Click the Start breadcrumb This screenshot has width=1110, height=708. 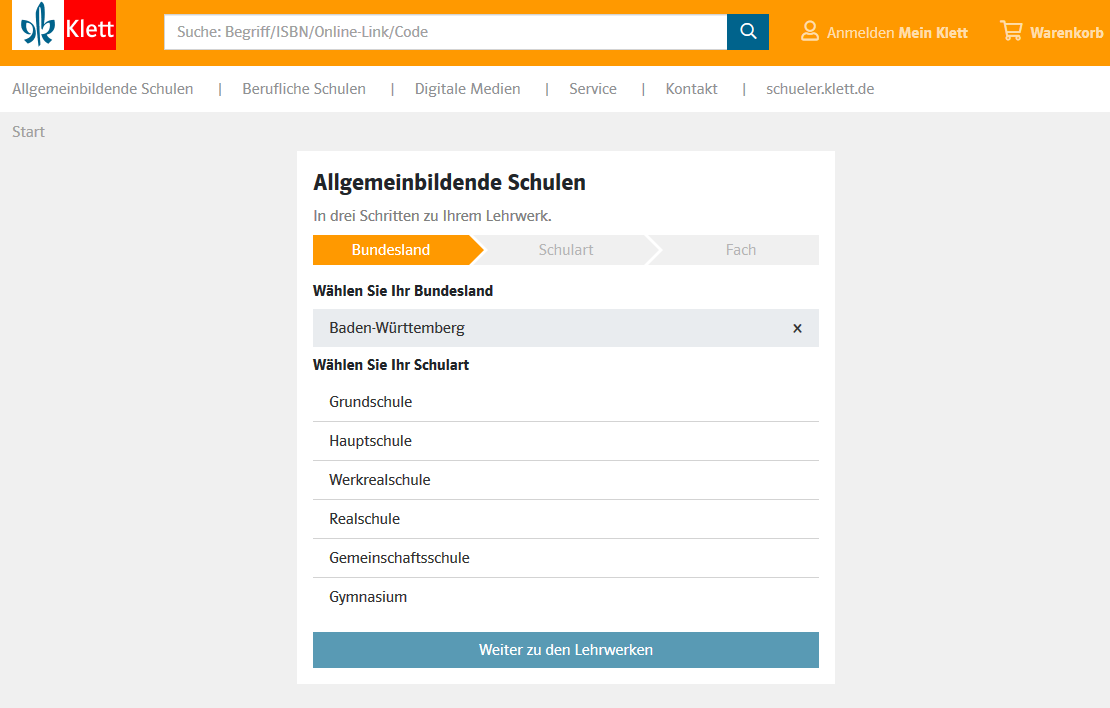(x=29, y=132)
